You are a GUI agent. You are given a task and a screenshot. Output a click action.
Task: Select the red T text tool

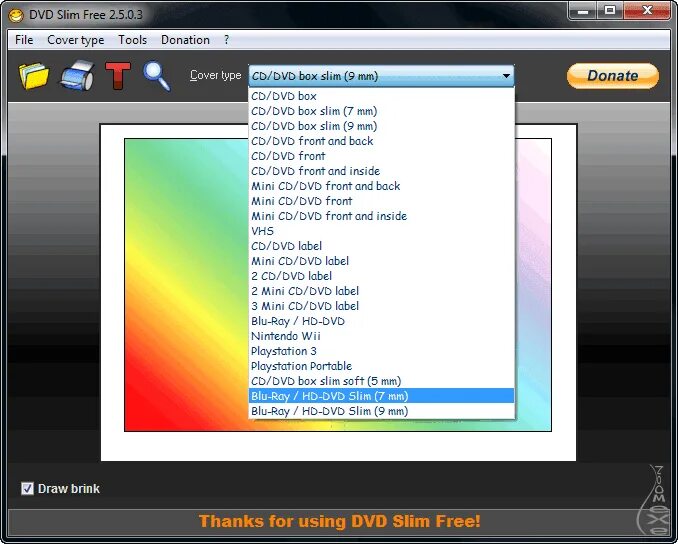tap(118, 76)
